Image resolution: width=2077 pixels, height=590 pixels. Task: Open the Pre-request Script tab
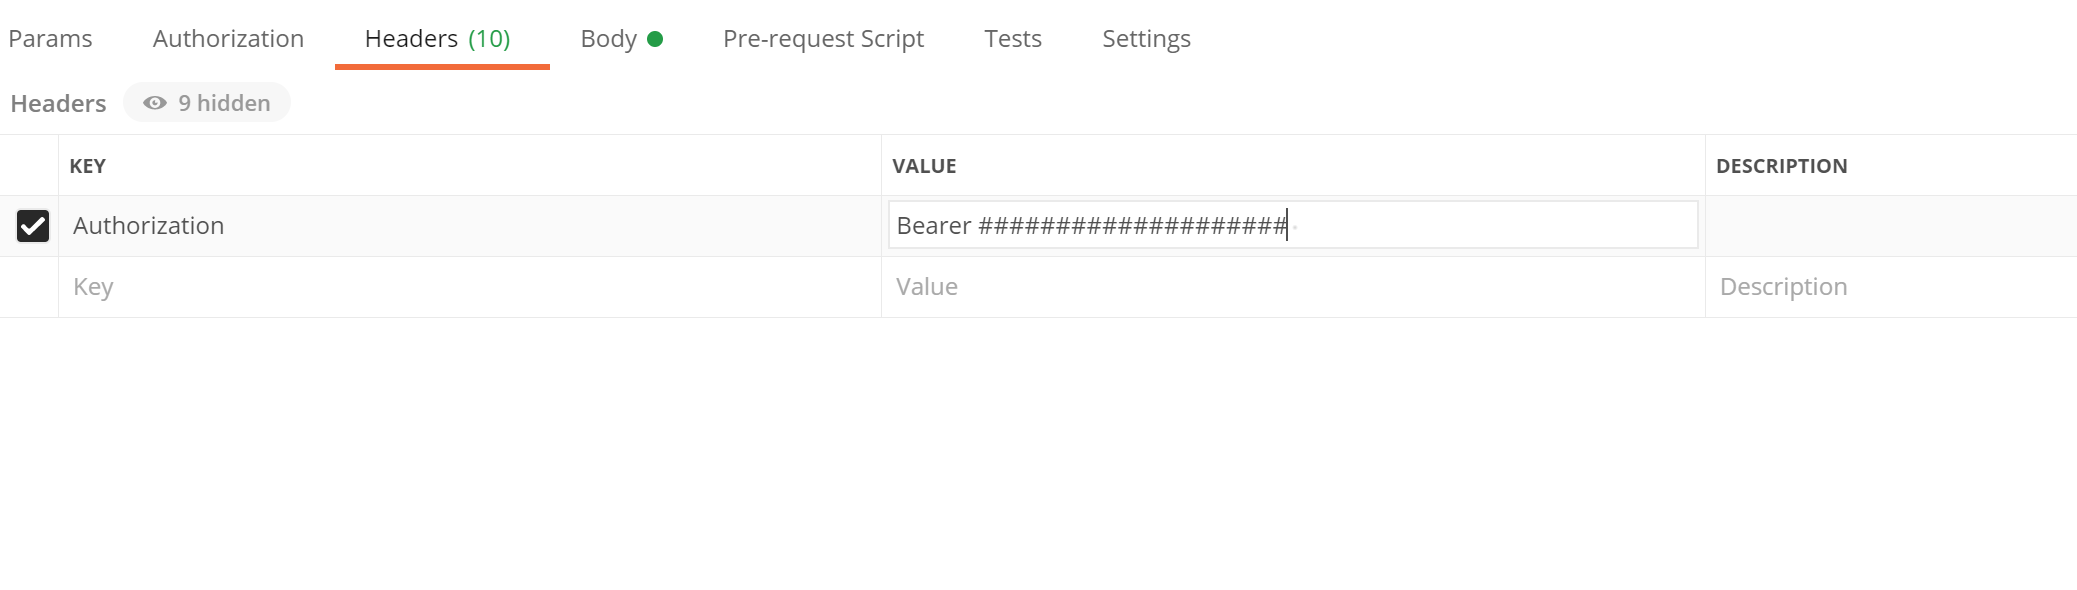[x=823, y=38]
